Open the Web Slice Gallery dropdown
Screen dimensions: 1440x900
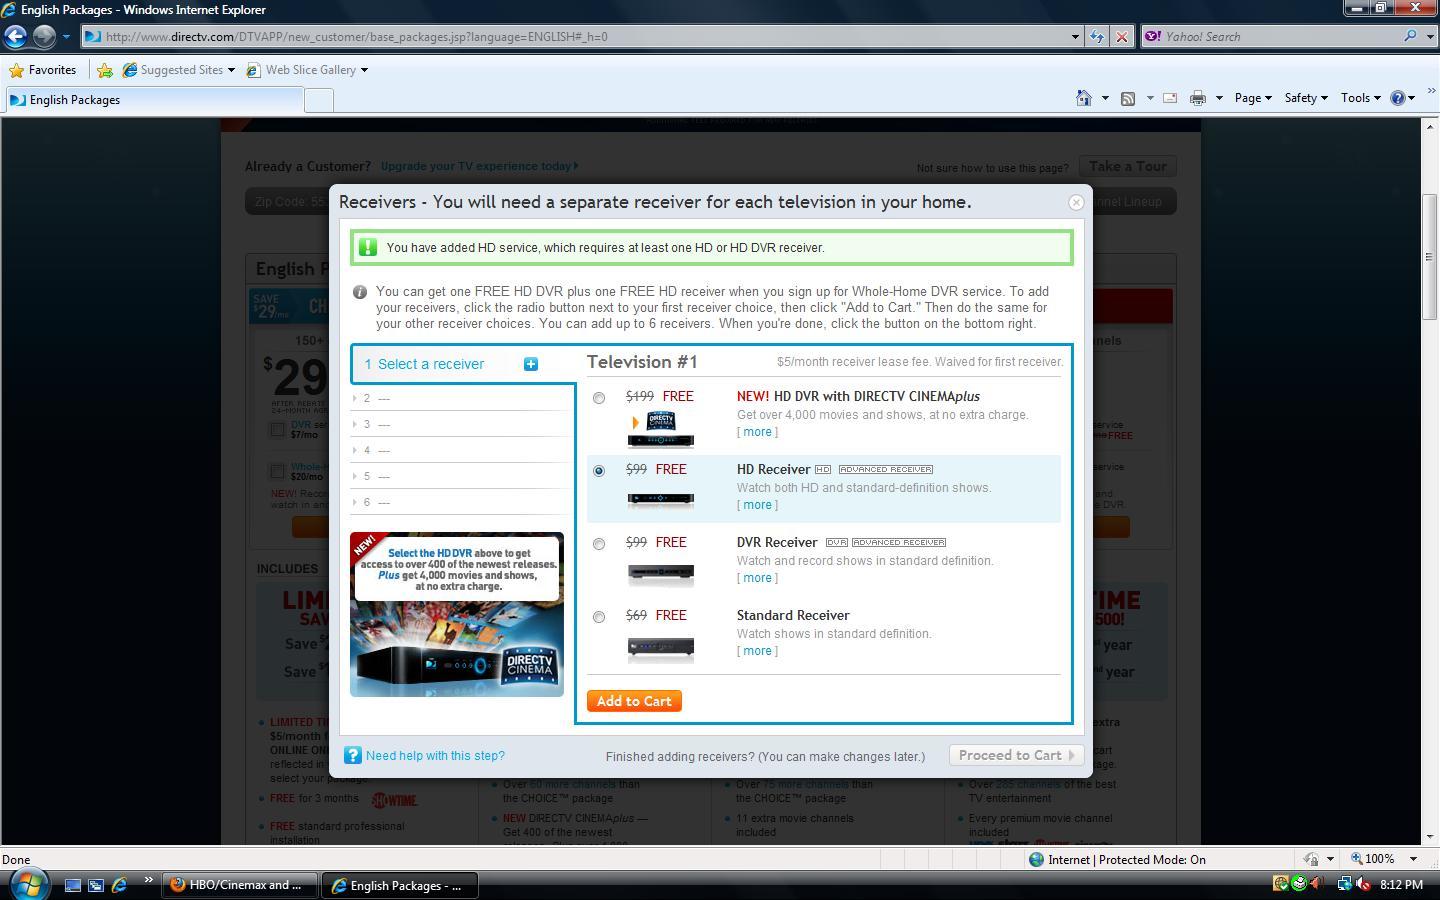[364, 70]
